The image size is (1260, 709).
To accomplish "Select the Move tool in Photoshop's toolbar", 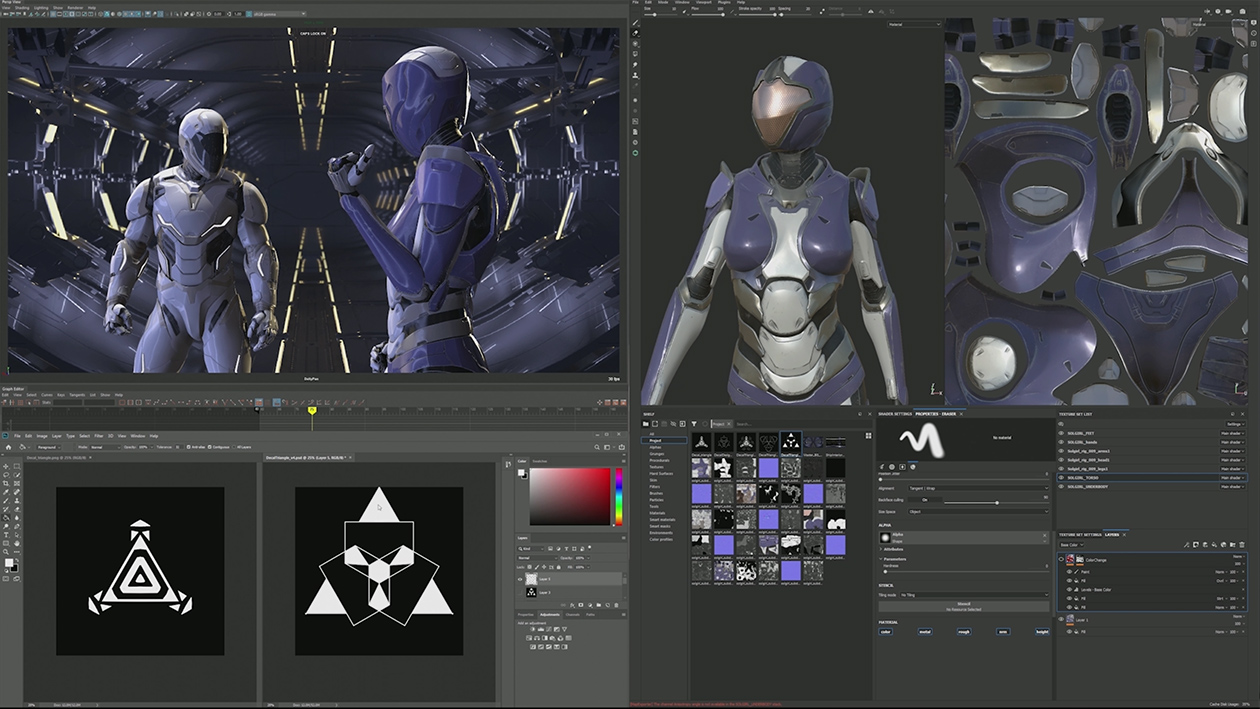I will (5, 466).
